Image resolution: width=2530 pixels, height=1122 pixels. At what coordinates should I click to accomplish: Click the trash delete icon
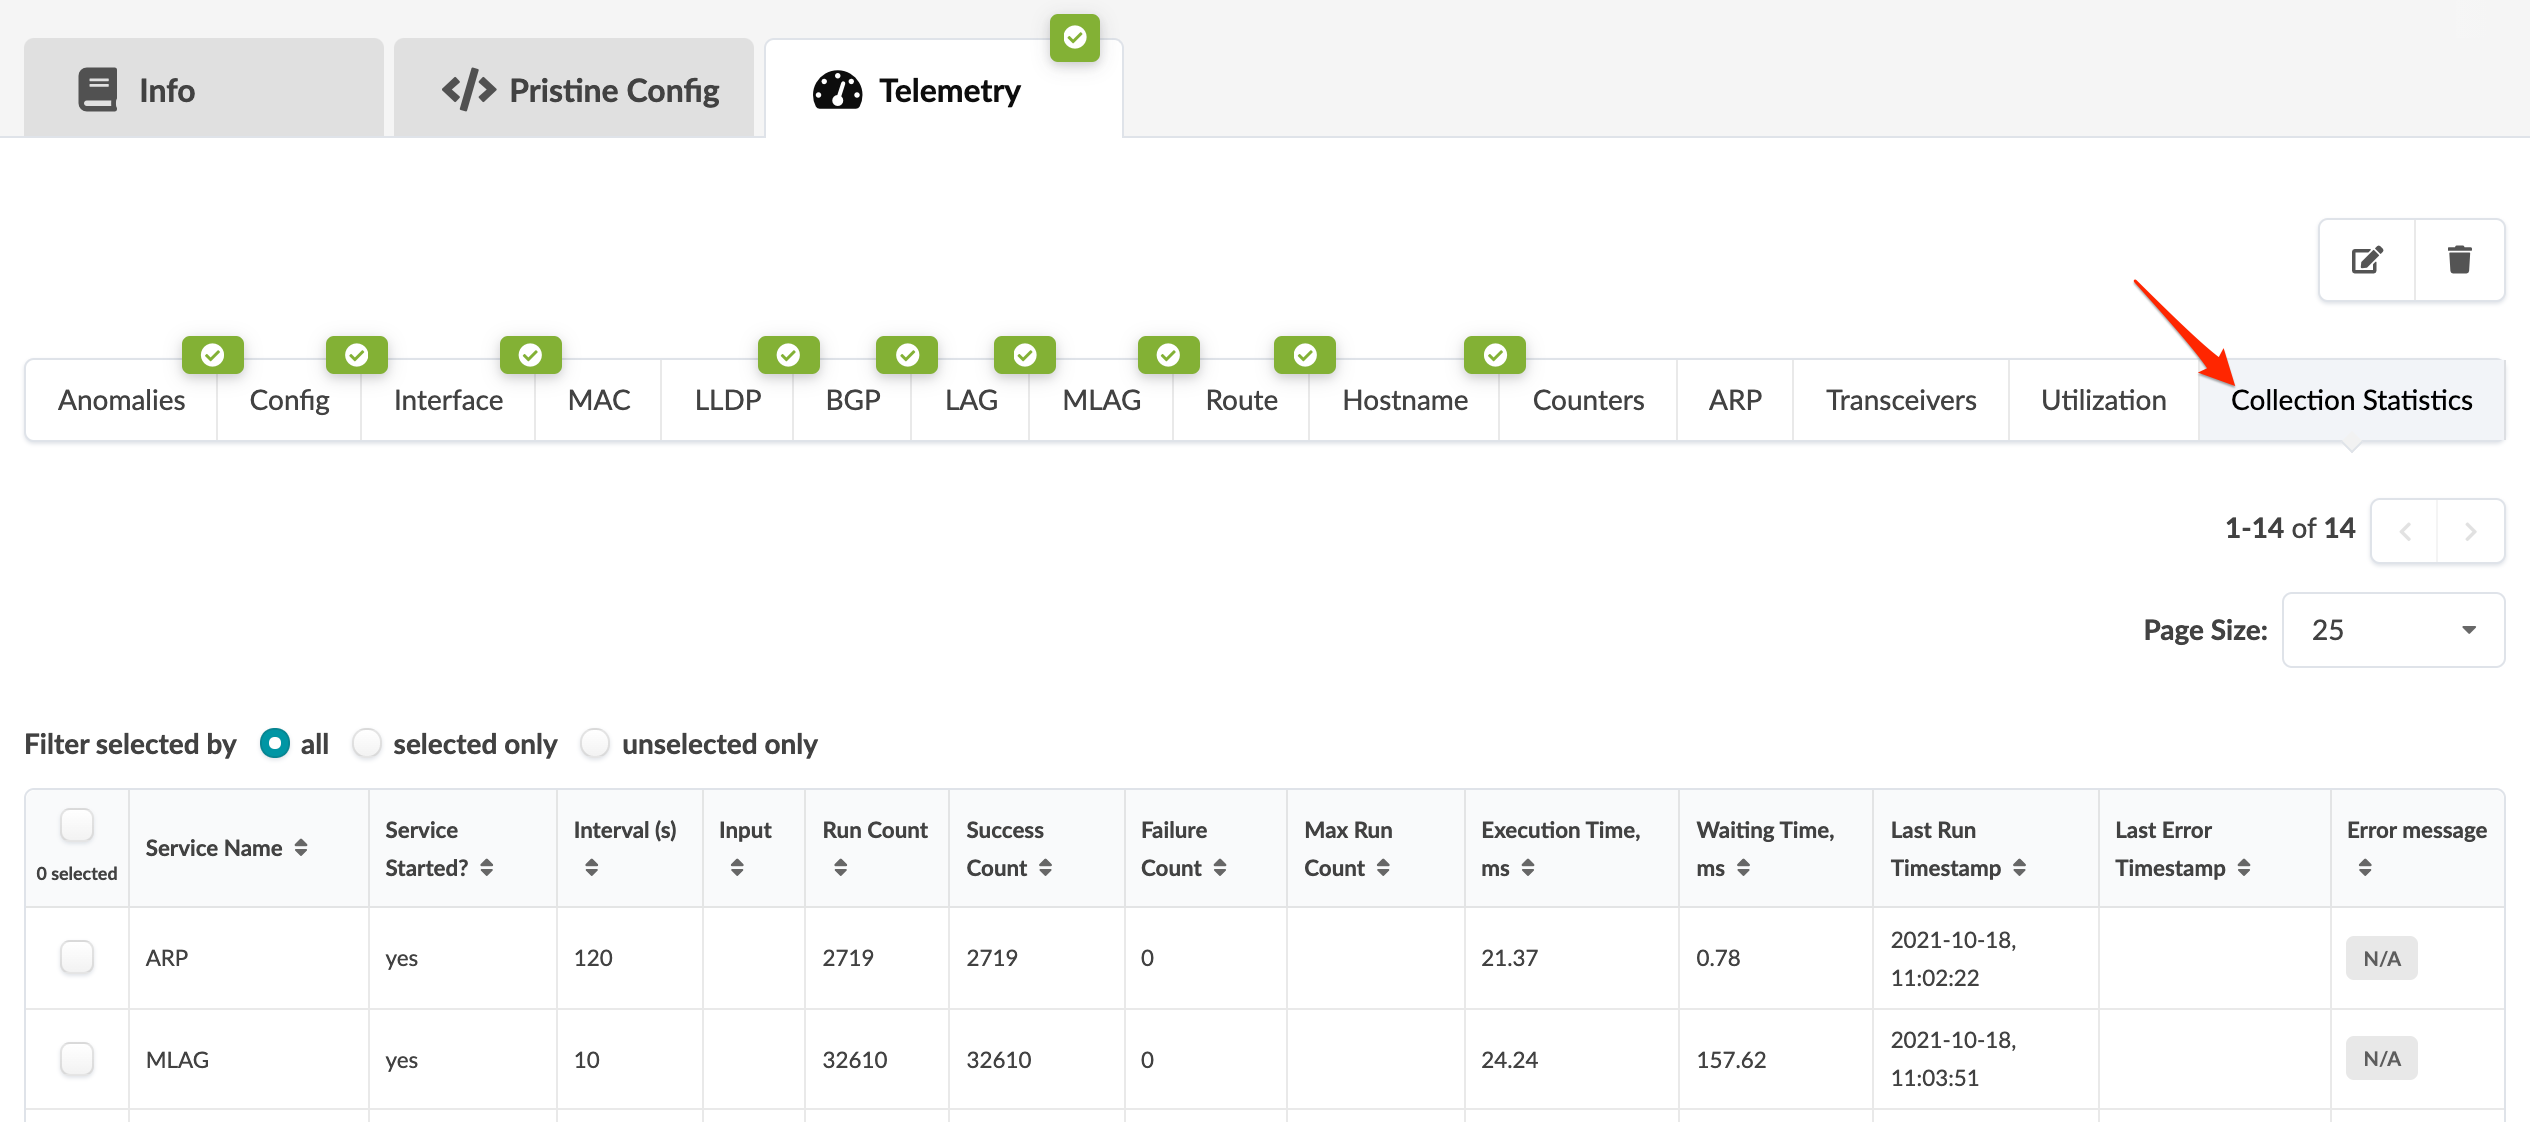point(2459,260)
